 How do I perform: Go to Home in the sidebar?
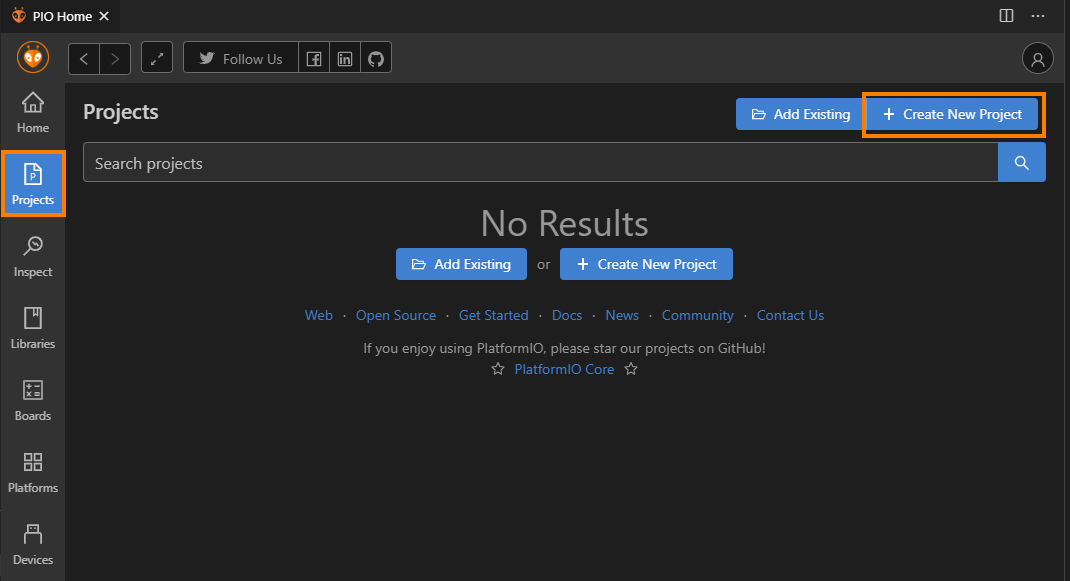[x=33, y=113]
